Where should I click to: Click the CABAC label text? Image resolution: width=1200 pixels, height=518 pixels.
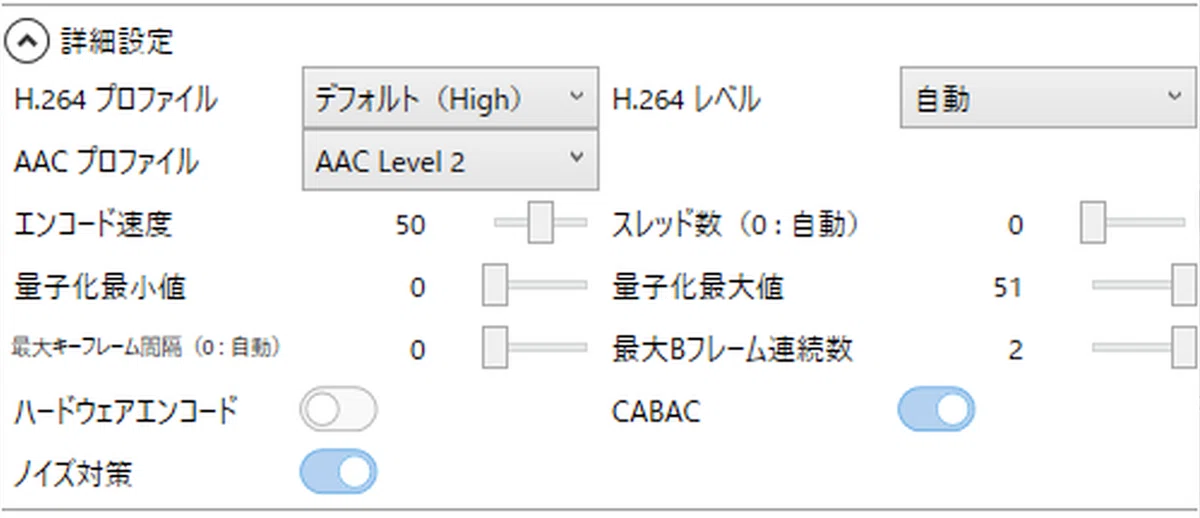click(x=655, y=412)
